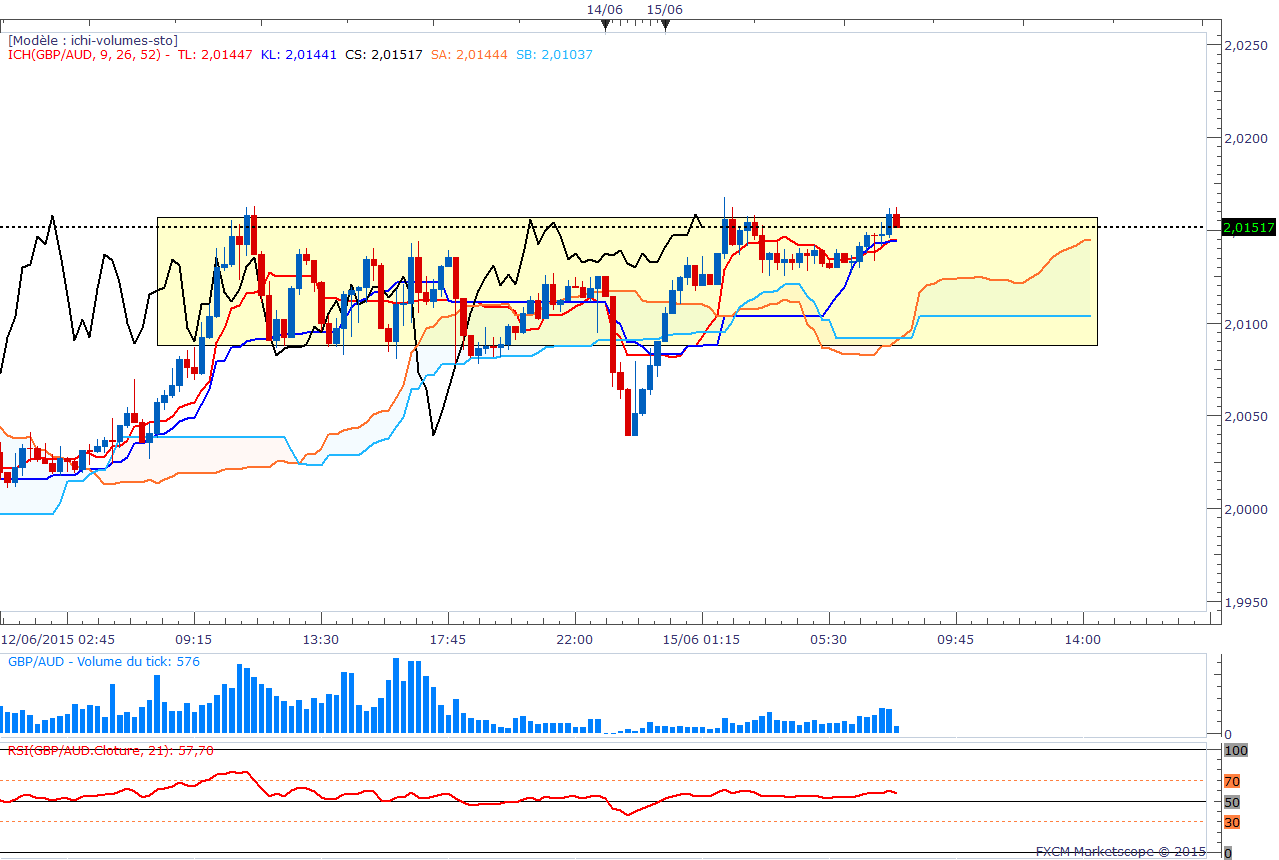Image resolution: width=1279 pixels, height=860 pixels.
Task: Select the Modèle ichi-volumes-sto label
Action: coord(93,40)
